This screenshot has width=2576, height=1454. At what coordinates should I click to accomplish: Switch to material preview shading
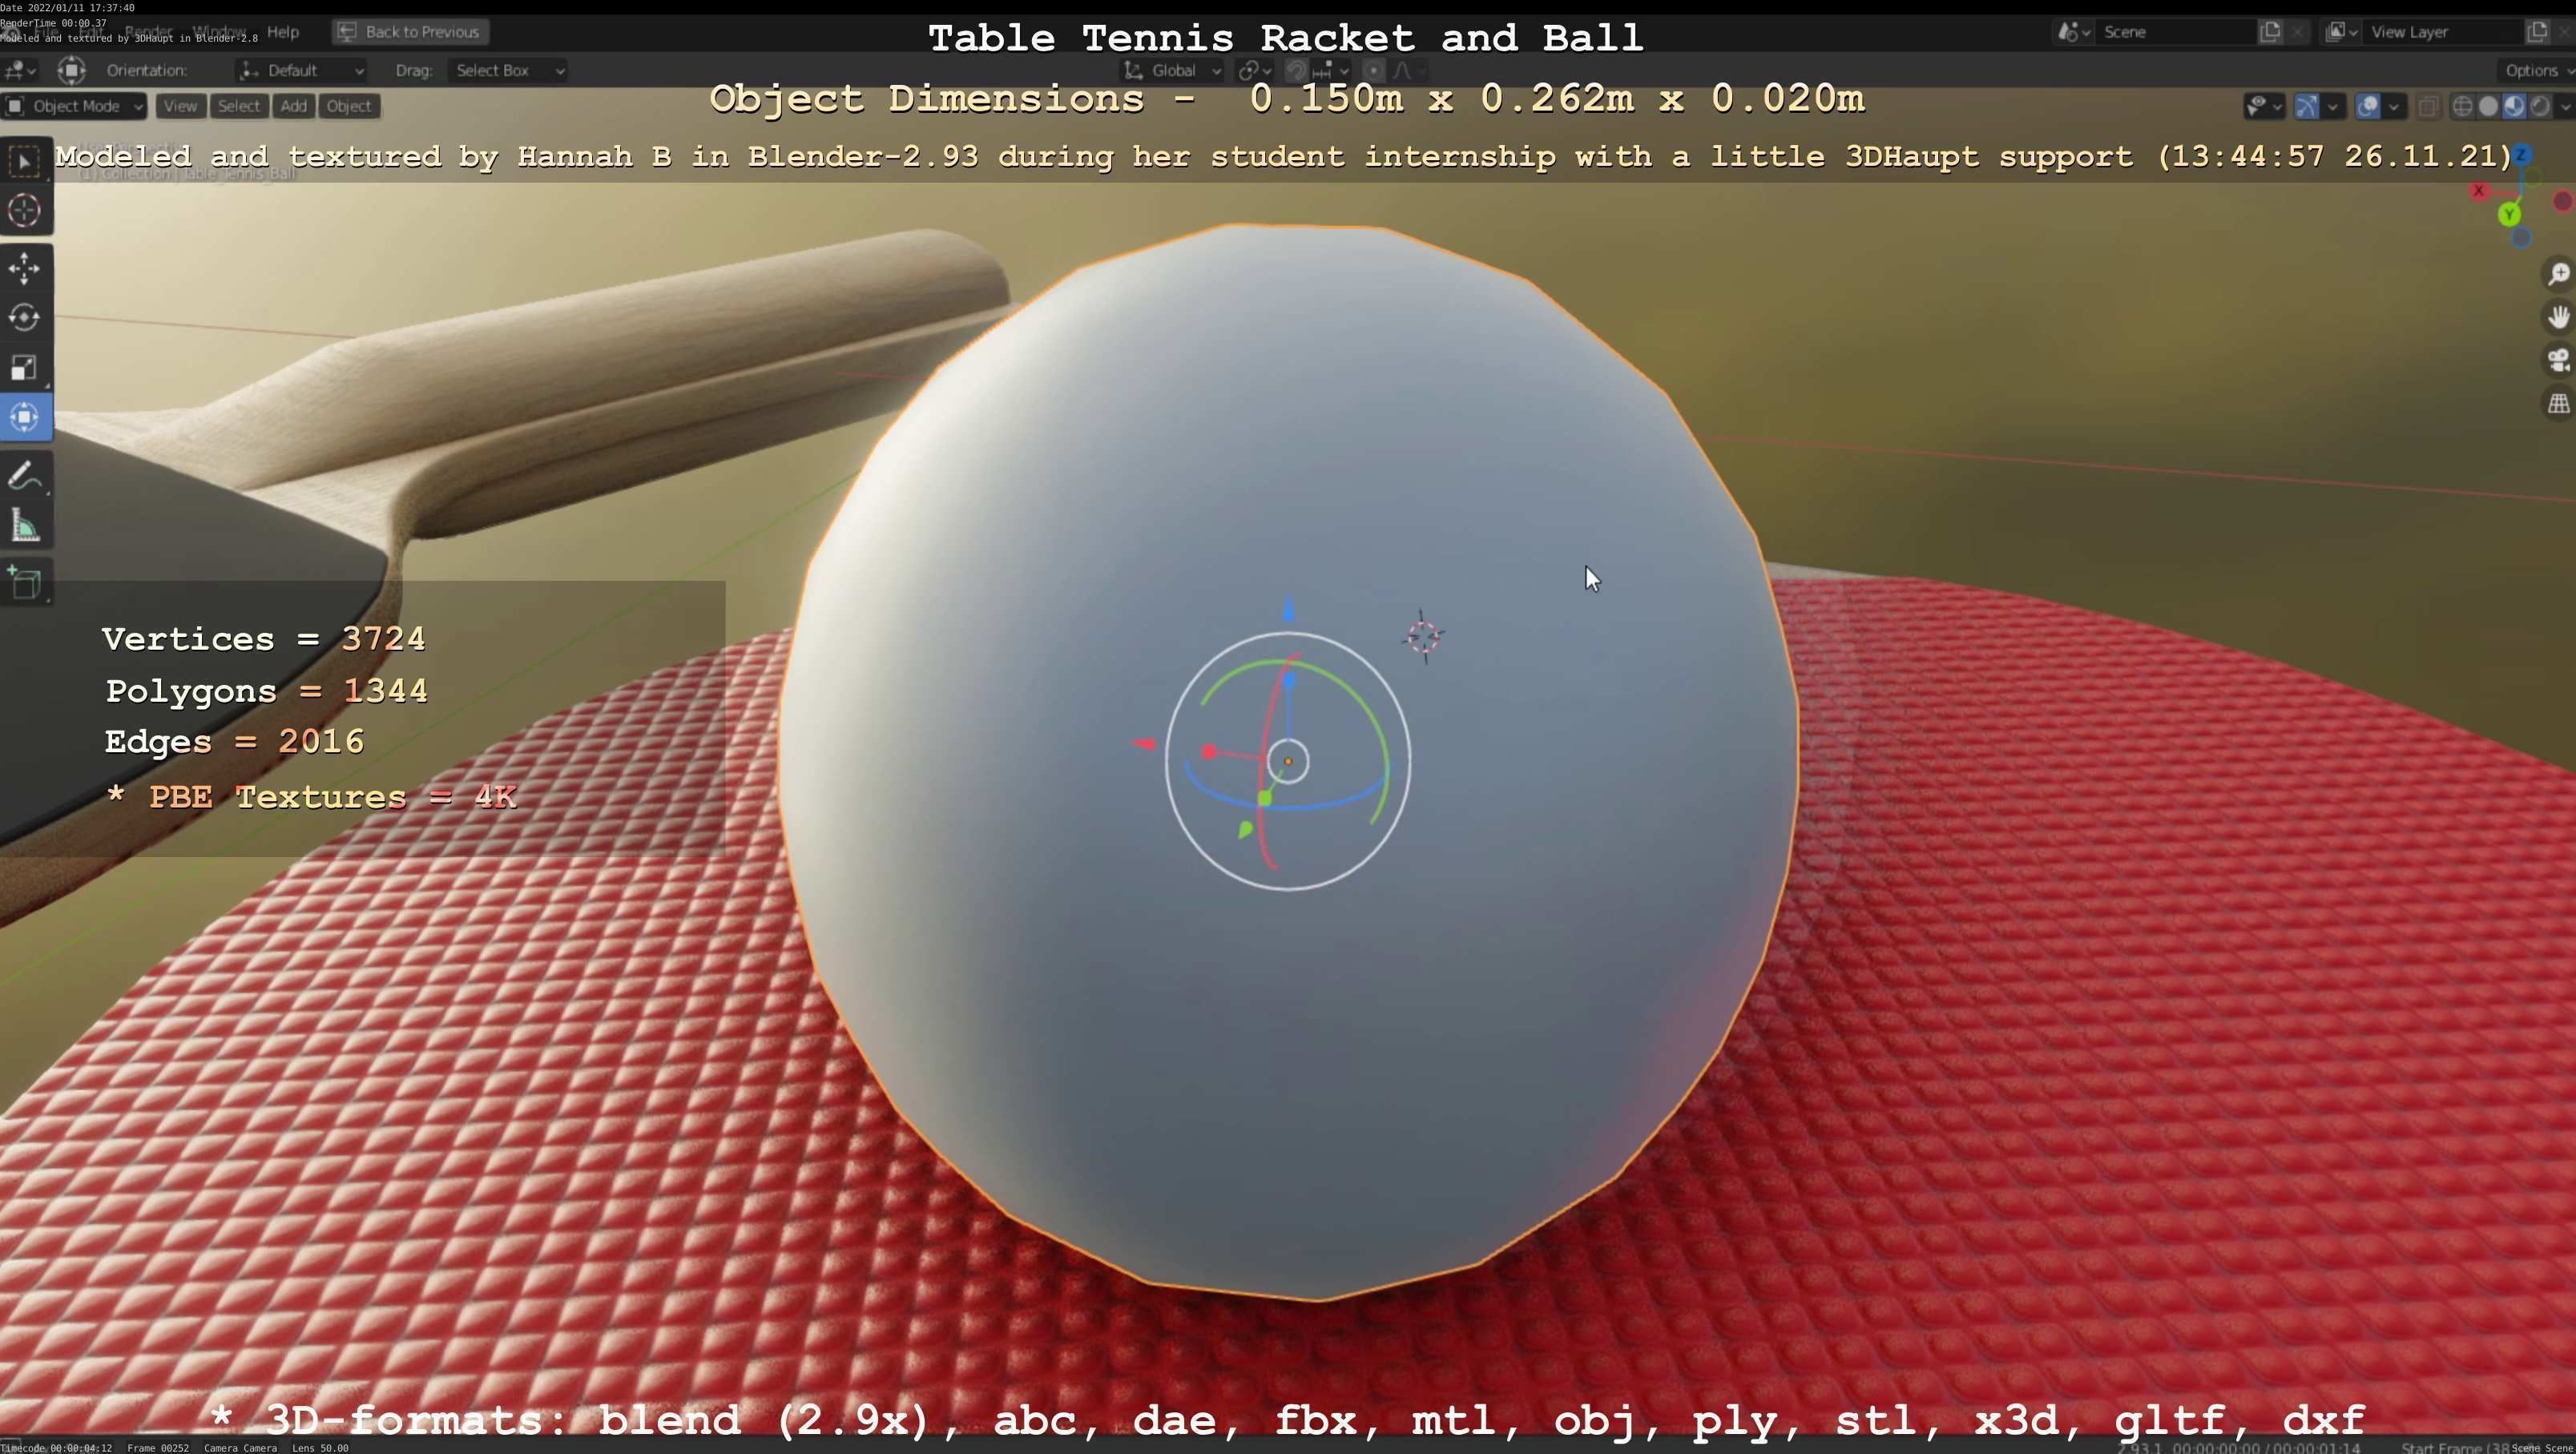(x=2514, y=106)
